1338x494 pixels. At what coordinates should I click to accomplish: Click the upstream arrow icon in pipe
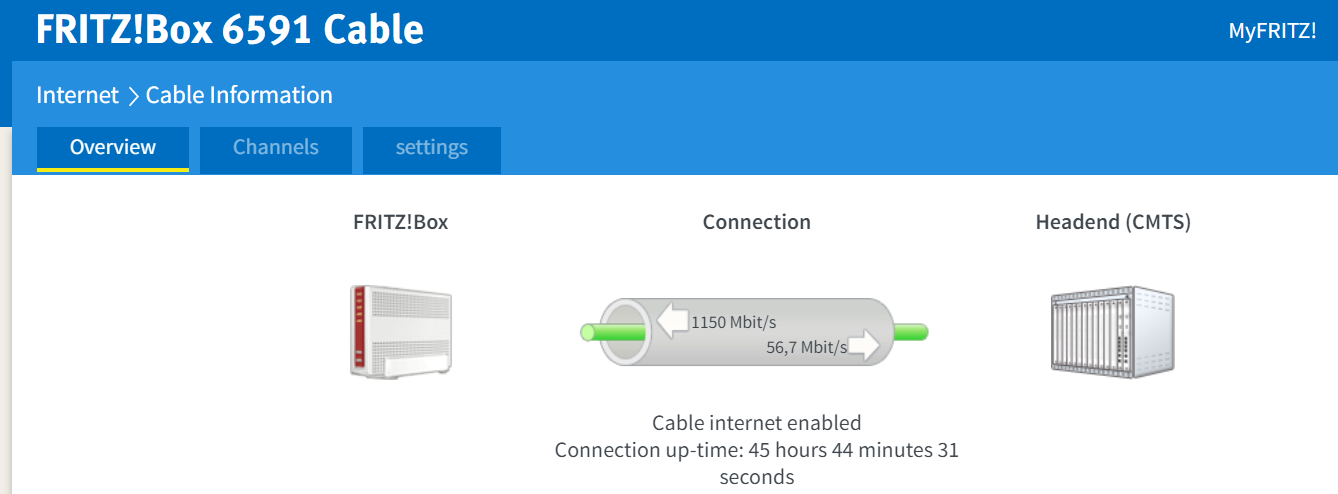click(863, 346)
